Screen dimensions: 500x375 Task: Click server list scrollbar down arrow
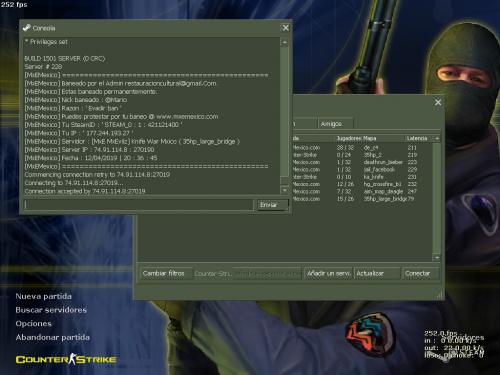coord(437,258)
